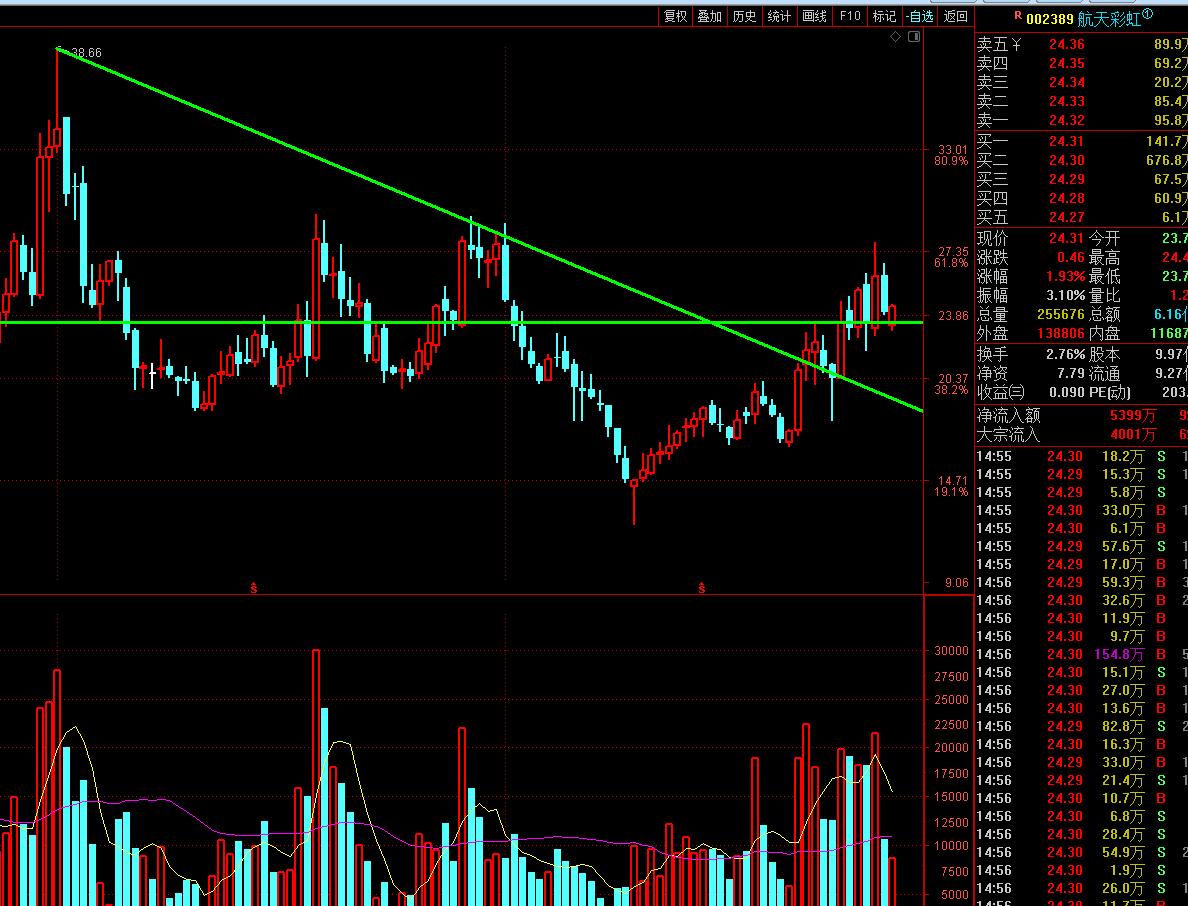The height and width of the screenshot is (906, 1188).
Task: Click the 61.8% Fibonacci axis label
Action: tap(951, 263)
